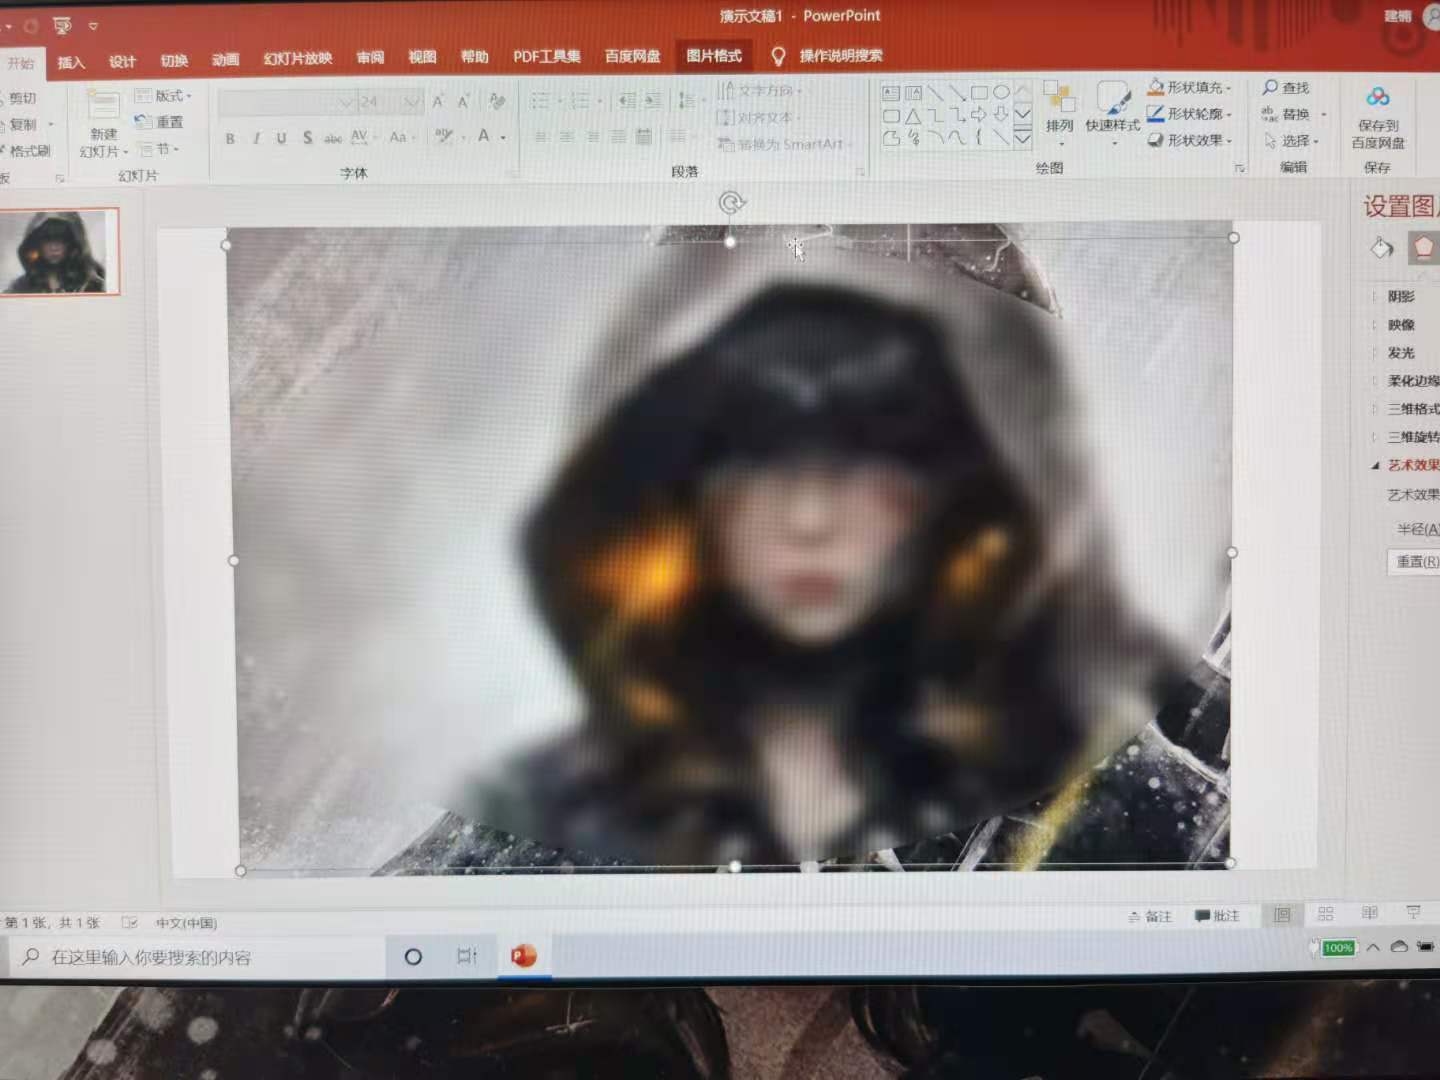
Task: Select the oval shape in shapes gallery
Action: (1001, 93)
